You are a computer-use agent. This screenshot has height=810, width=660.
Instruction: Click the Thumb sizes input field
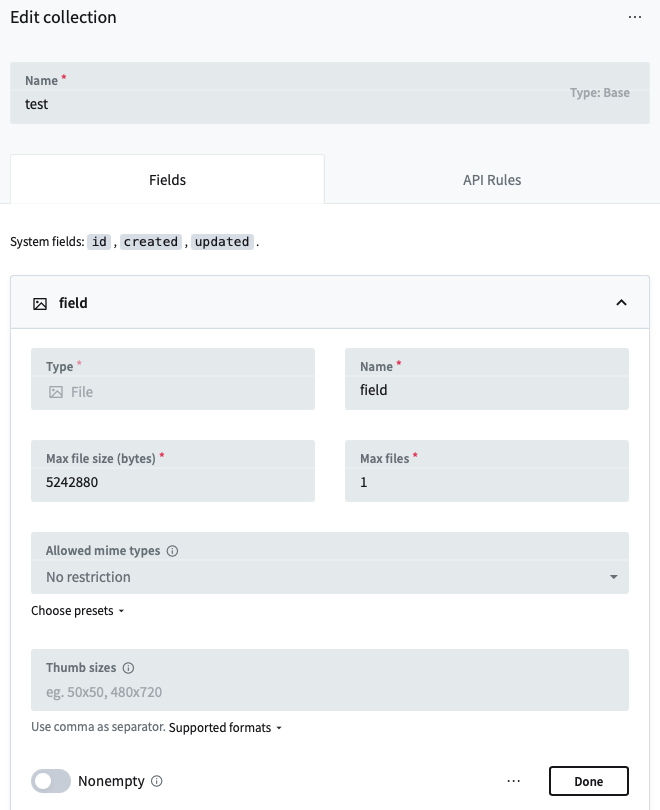coord(330,692)
